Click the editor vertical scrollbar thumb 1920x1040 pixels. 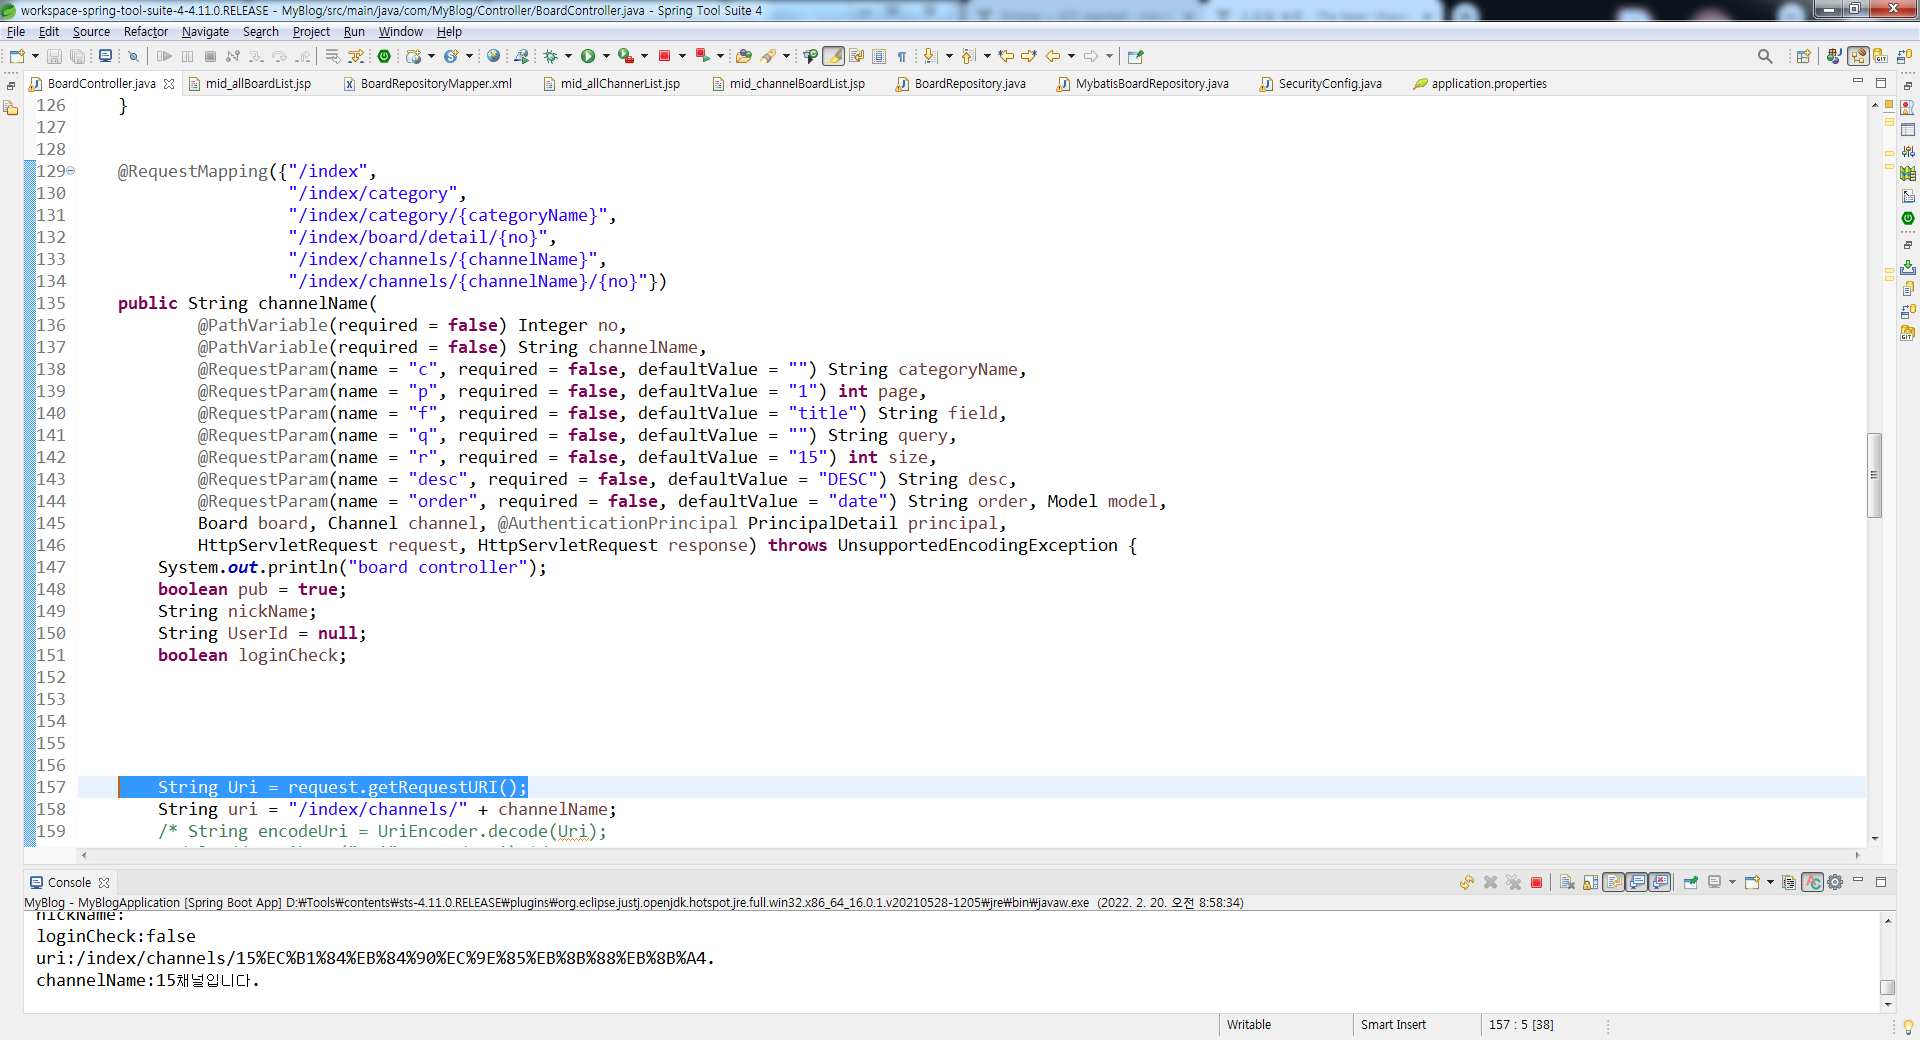(x=1875, y=475)
